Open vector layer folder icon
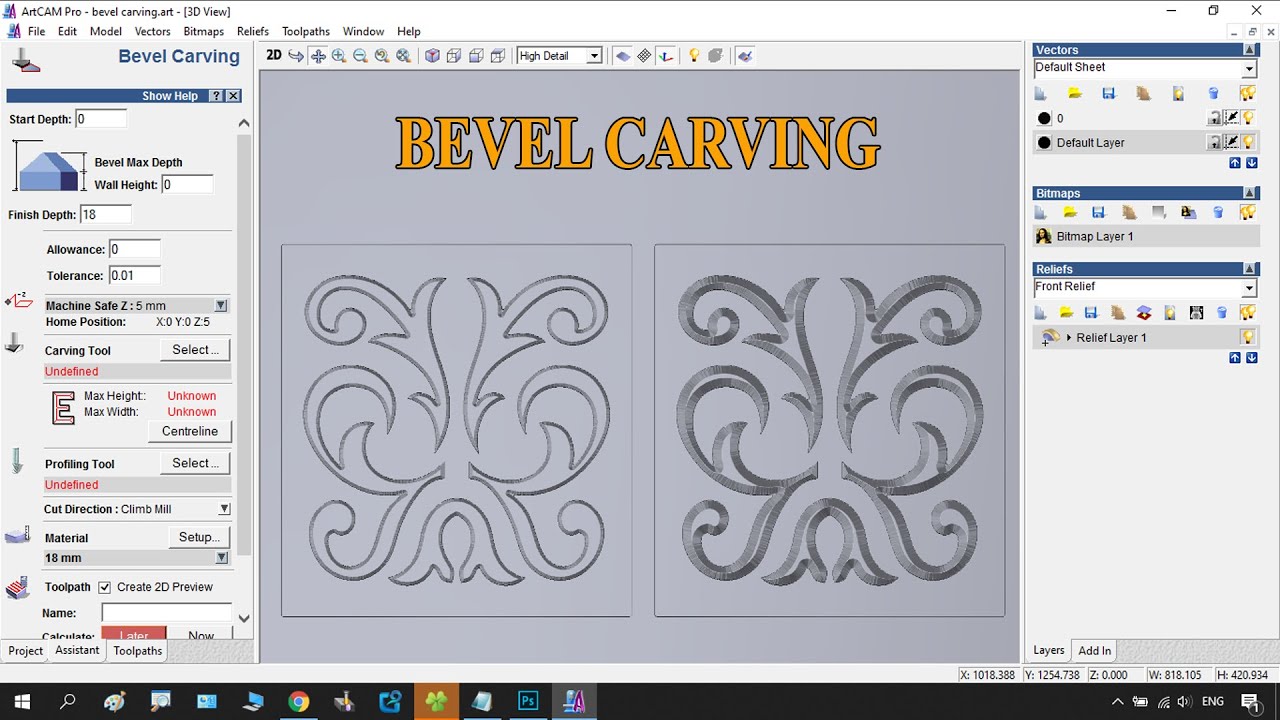The height and width of the screenshot is (720, 1280). pos(1075,93)
